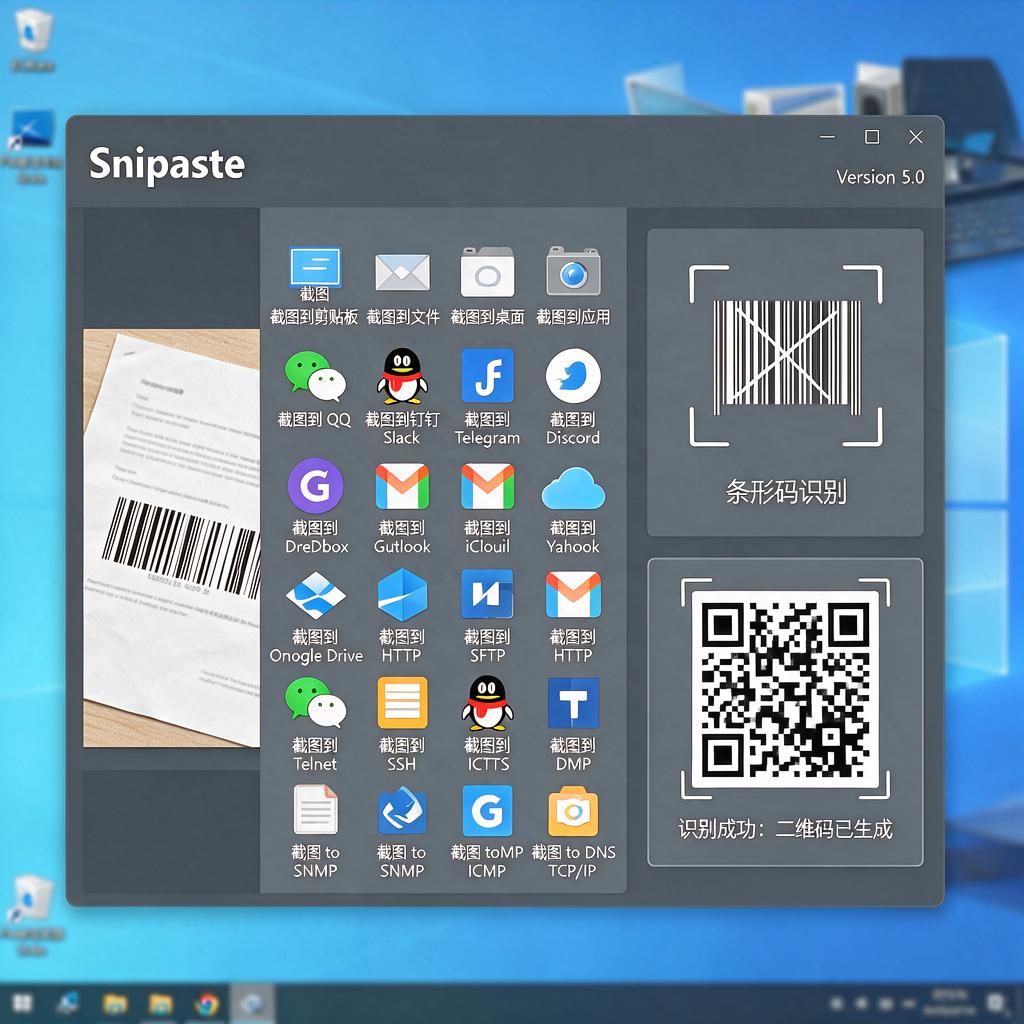Screen dimensions: 1024x1024
Task: Click the barcode document preview image
Action: coord(172,537)
